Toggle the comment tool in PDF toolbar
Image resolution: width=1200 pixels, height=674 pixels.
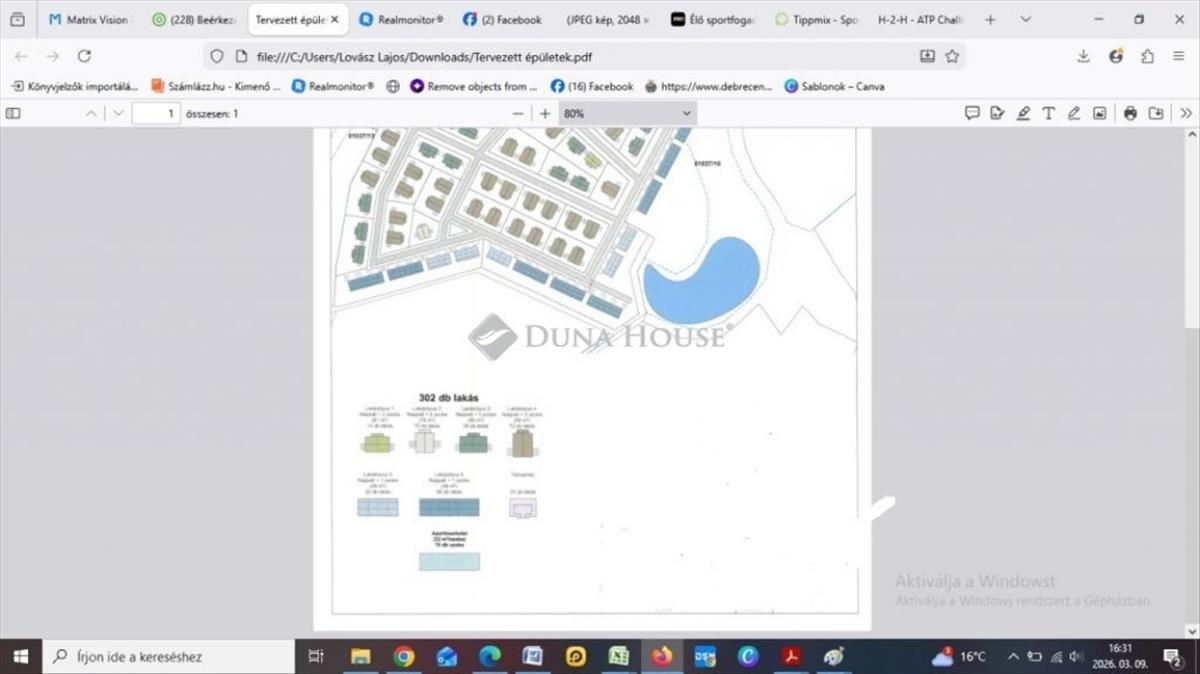pos(971,114)
